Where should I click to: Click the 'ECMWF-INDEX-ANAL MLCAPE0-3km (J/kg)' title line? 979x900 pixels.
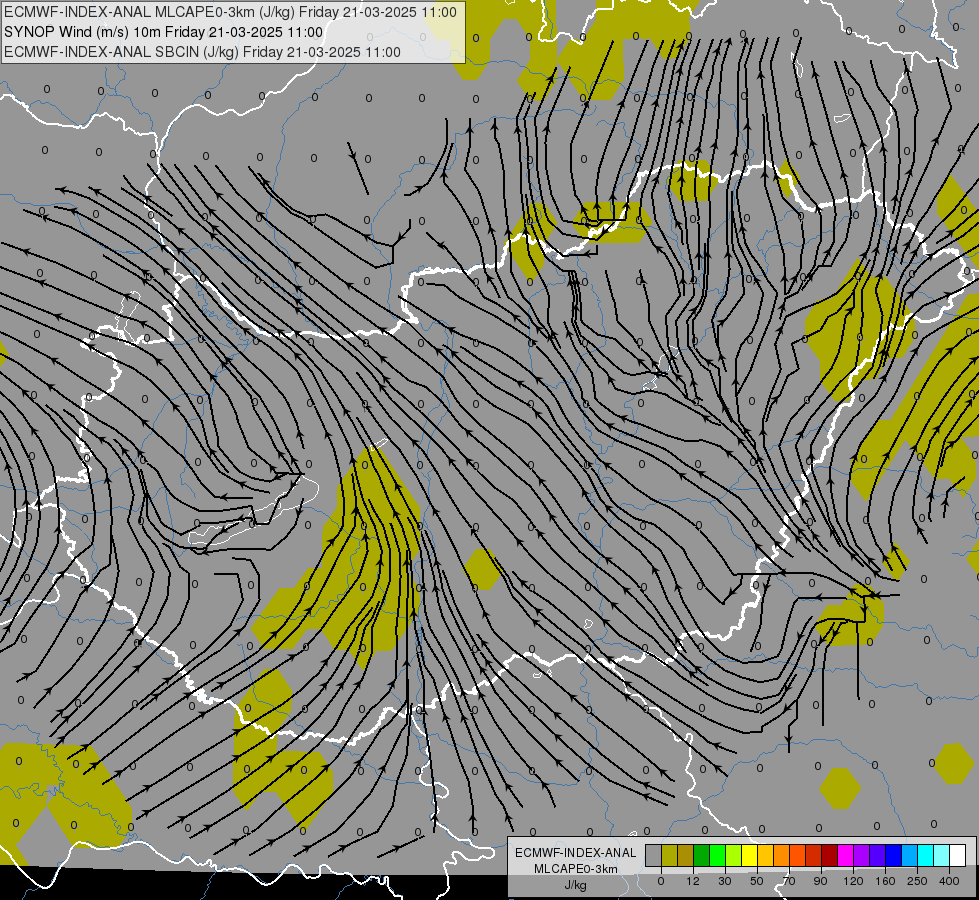230,12
